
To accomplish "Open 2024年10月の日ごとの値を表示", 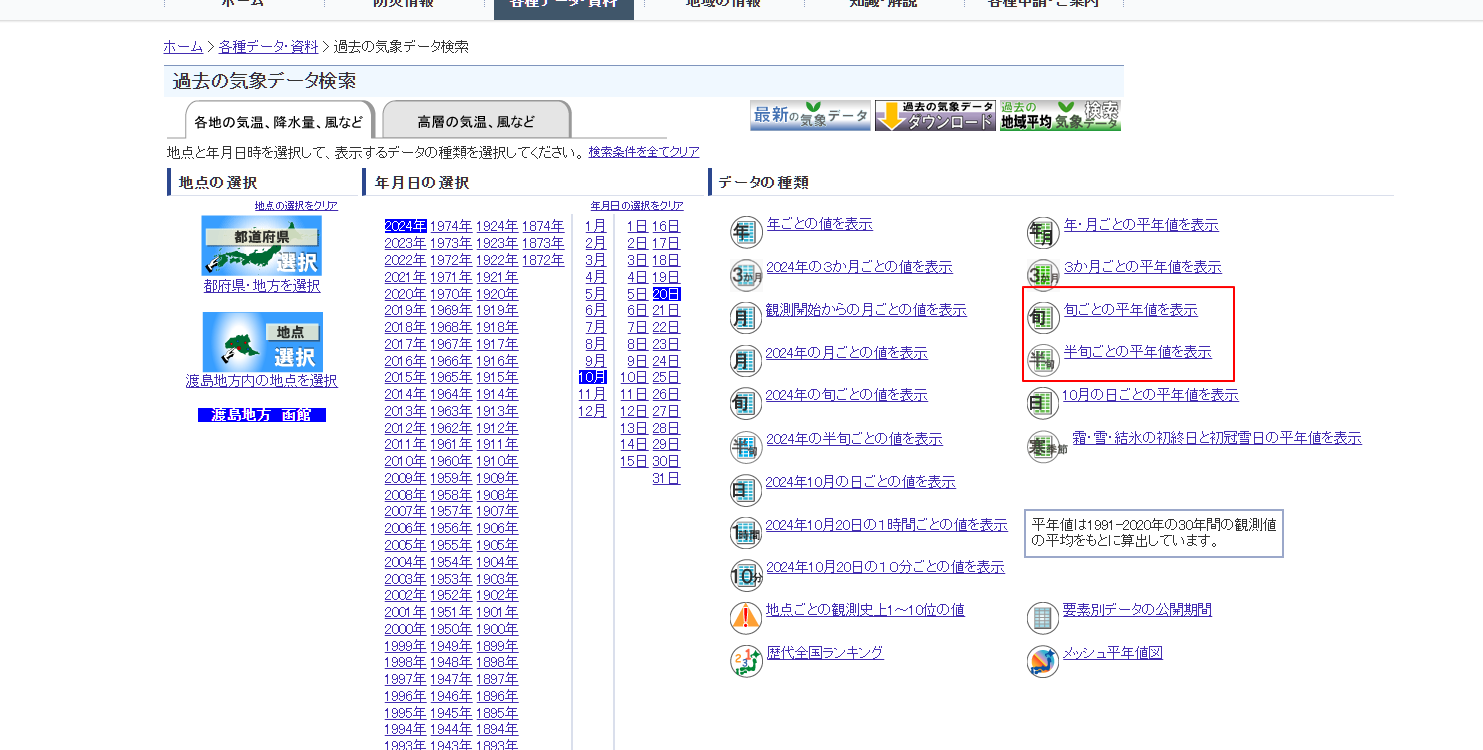I will click(x=860, y=482).
